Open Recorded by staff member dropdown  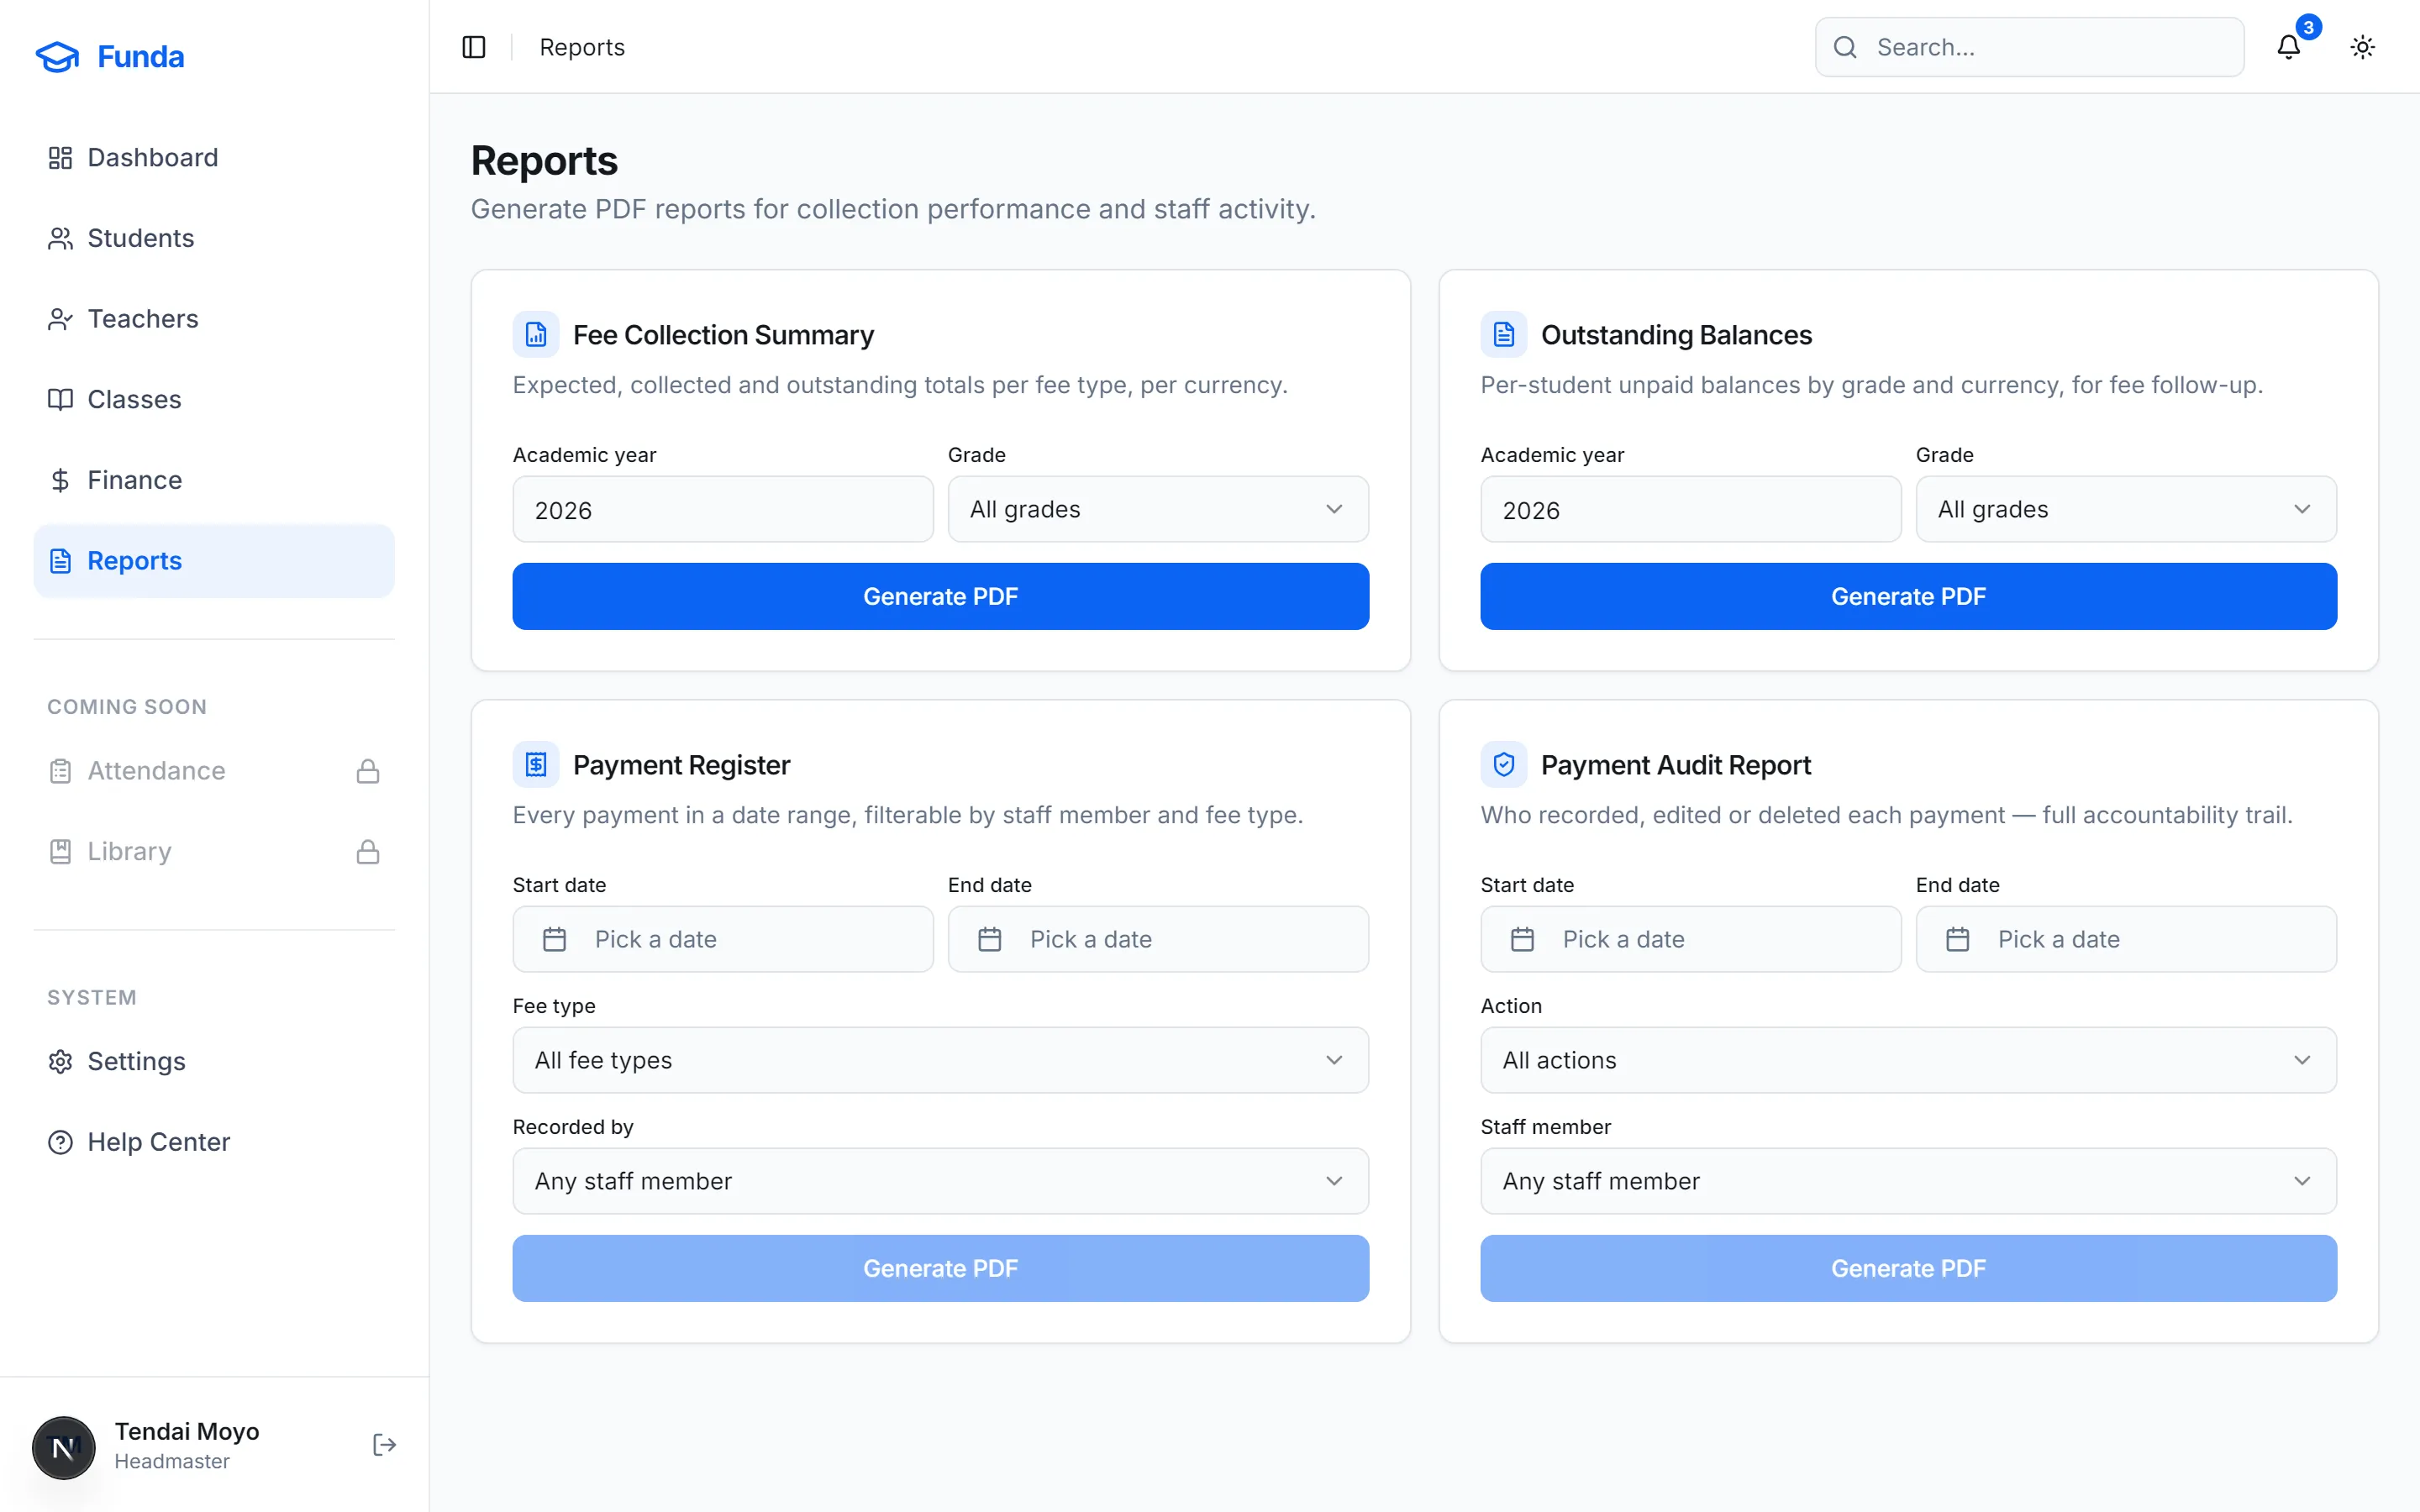[x=940, y=1181]
